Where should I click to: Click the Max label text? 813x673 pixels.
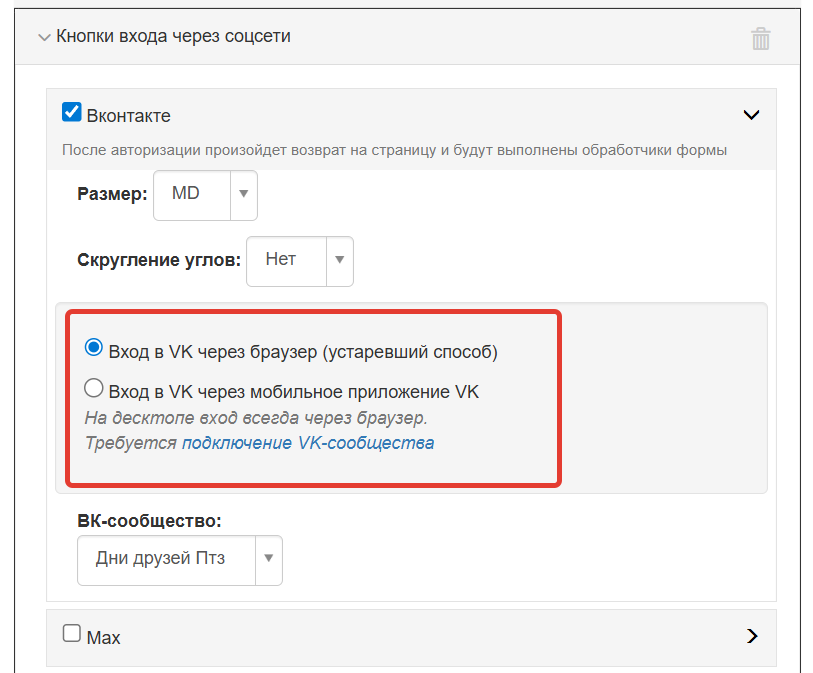pos(104,638)
